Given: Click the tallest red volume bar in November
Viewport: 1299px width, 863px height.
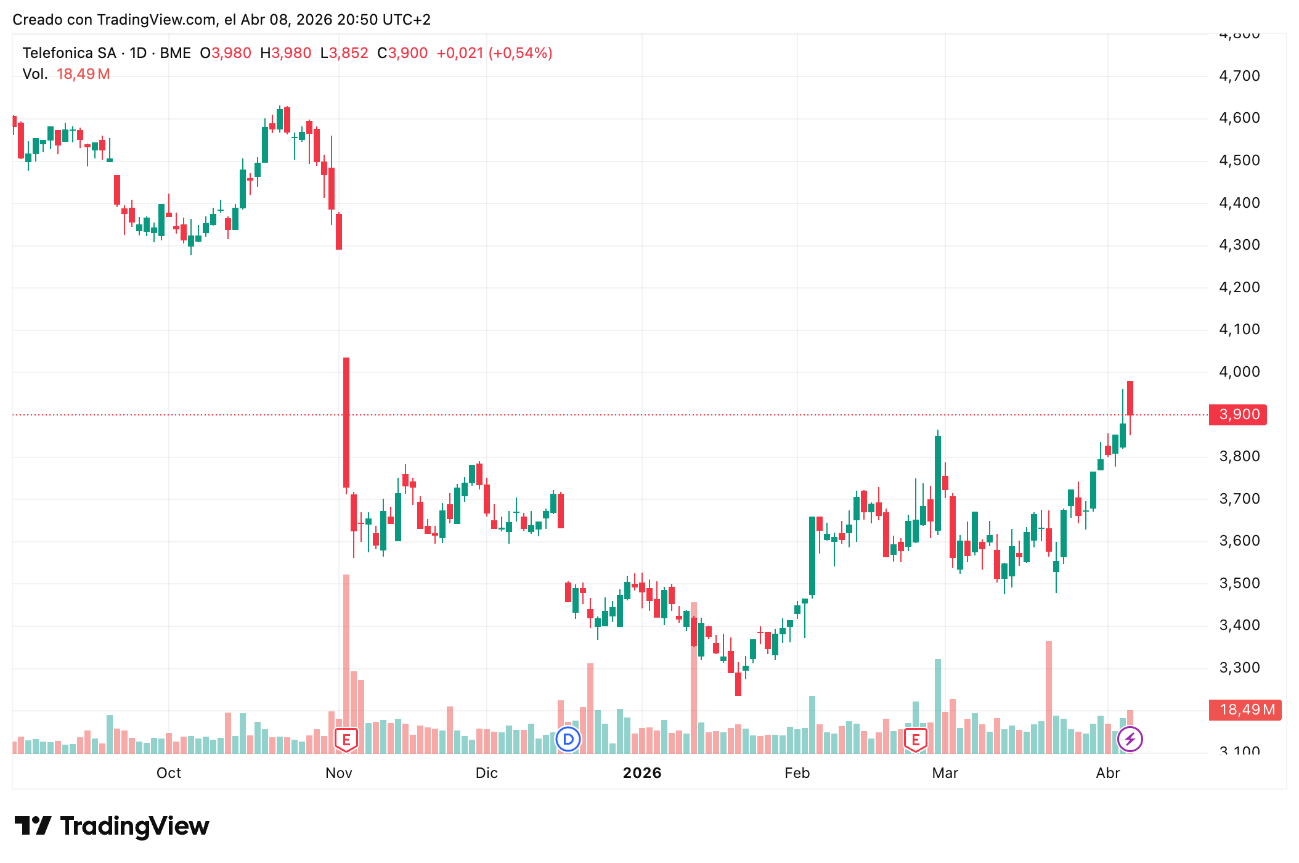Looking at the screenshot, I should pyautogui.click(x=346, y=650).
